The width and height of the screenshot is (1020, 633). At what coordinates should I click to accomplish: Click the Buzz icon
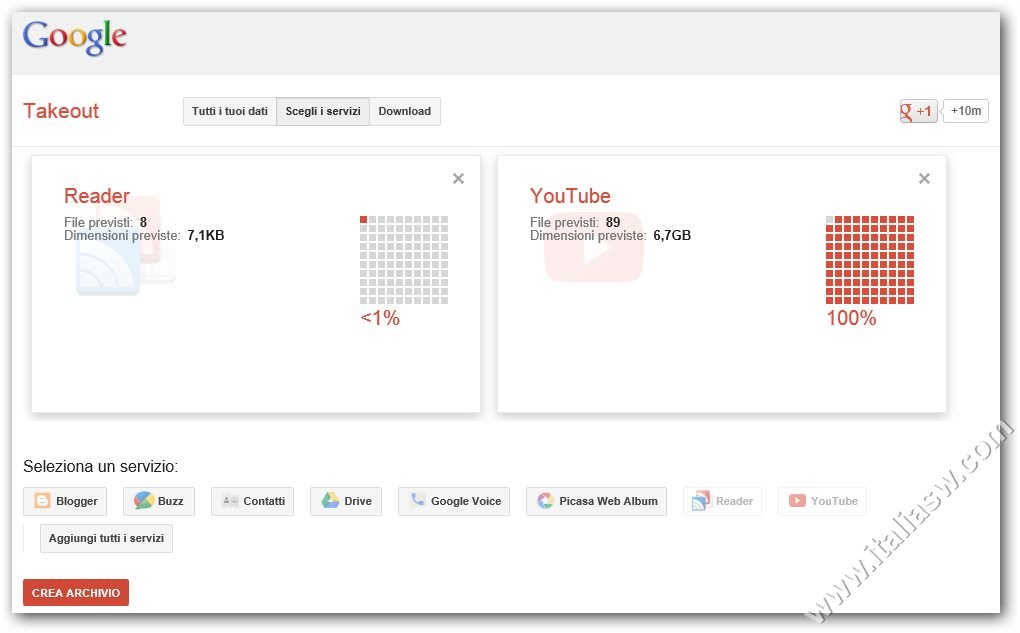point(144,500)
